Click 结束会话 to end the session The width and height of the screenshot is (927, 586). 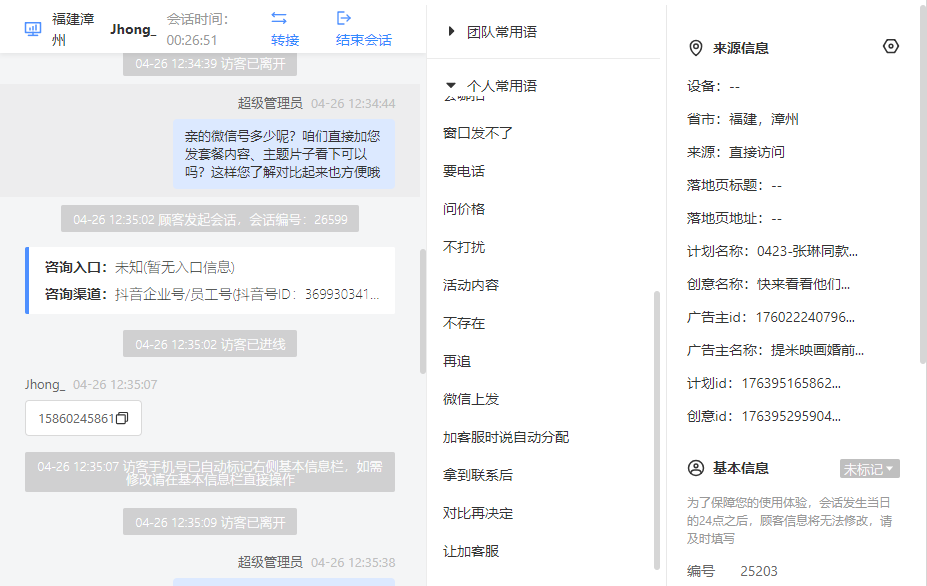pyautogui.click(x=364, y=40)
